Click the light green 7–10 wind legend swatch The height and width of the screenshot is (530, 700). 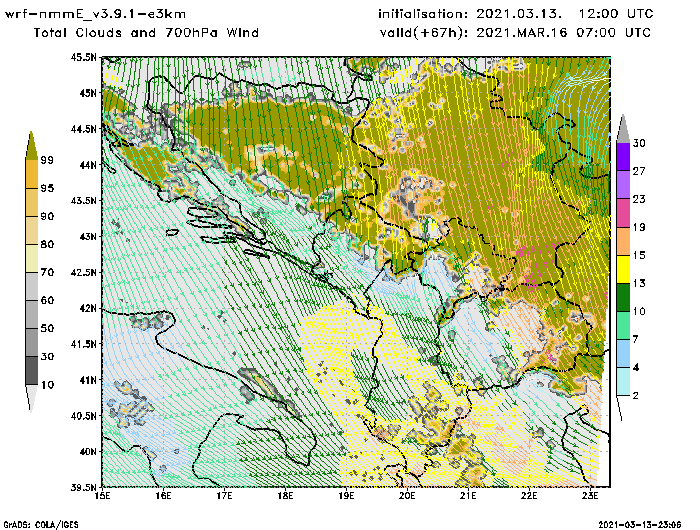[623, 326]
